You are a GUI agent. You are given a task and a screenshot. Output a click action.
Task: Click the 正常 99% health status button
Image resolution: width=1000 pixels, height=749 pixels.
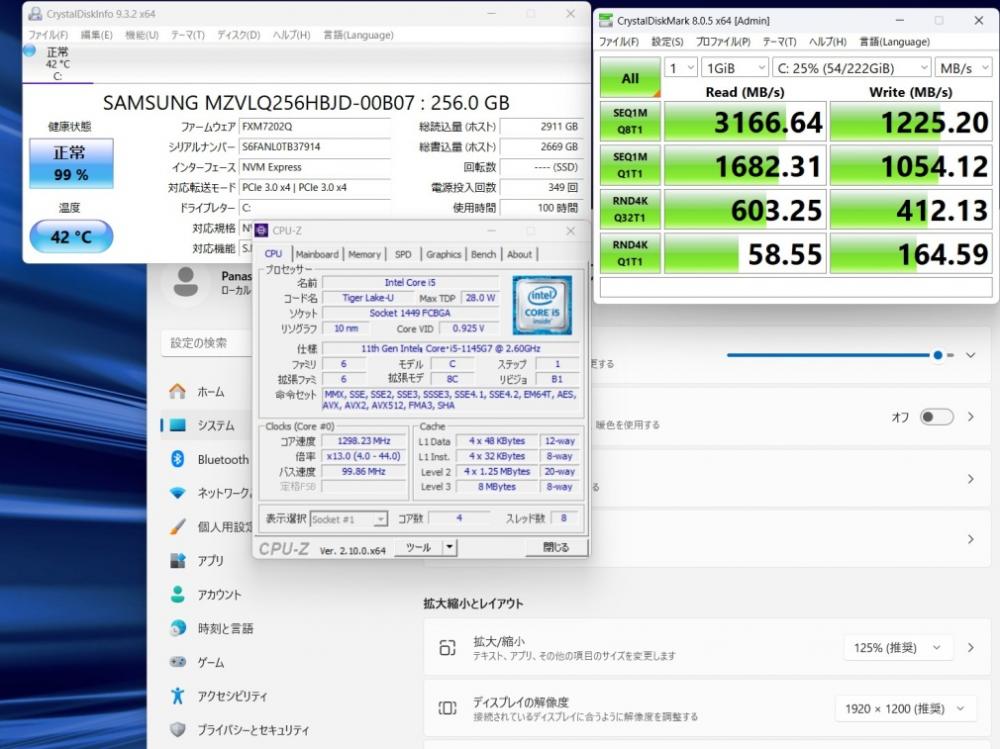pos(71,163)
